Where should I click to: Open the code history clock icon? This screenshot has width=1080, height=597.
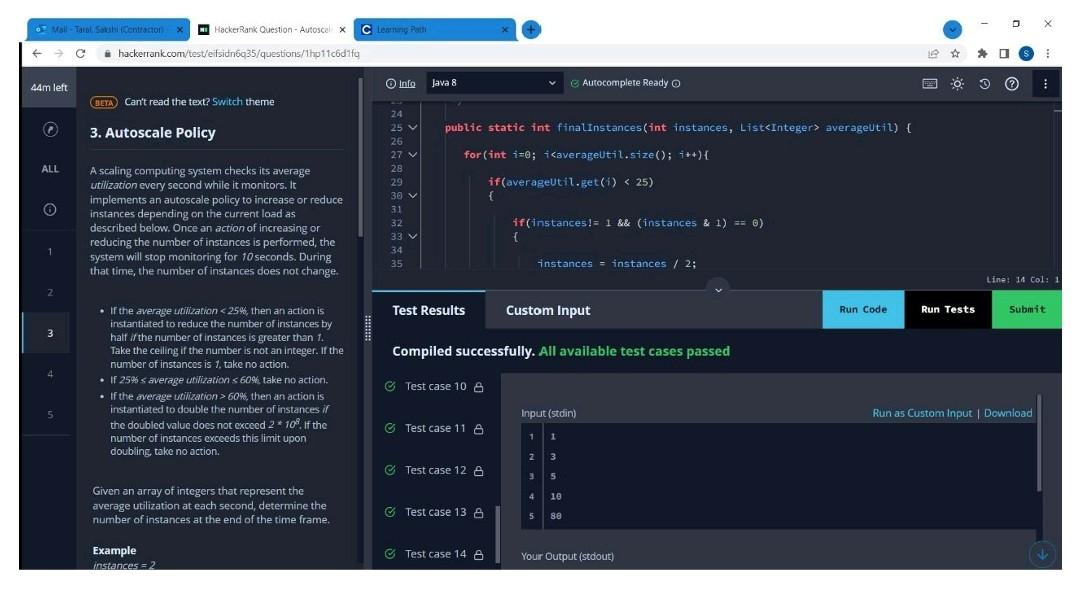click(984, 83)
